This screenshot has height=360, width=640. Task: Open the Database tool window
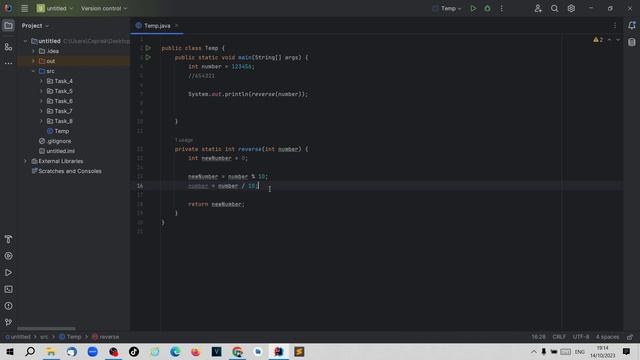pyautogui.click(x=632, y=42)
